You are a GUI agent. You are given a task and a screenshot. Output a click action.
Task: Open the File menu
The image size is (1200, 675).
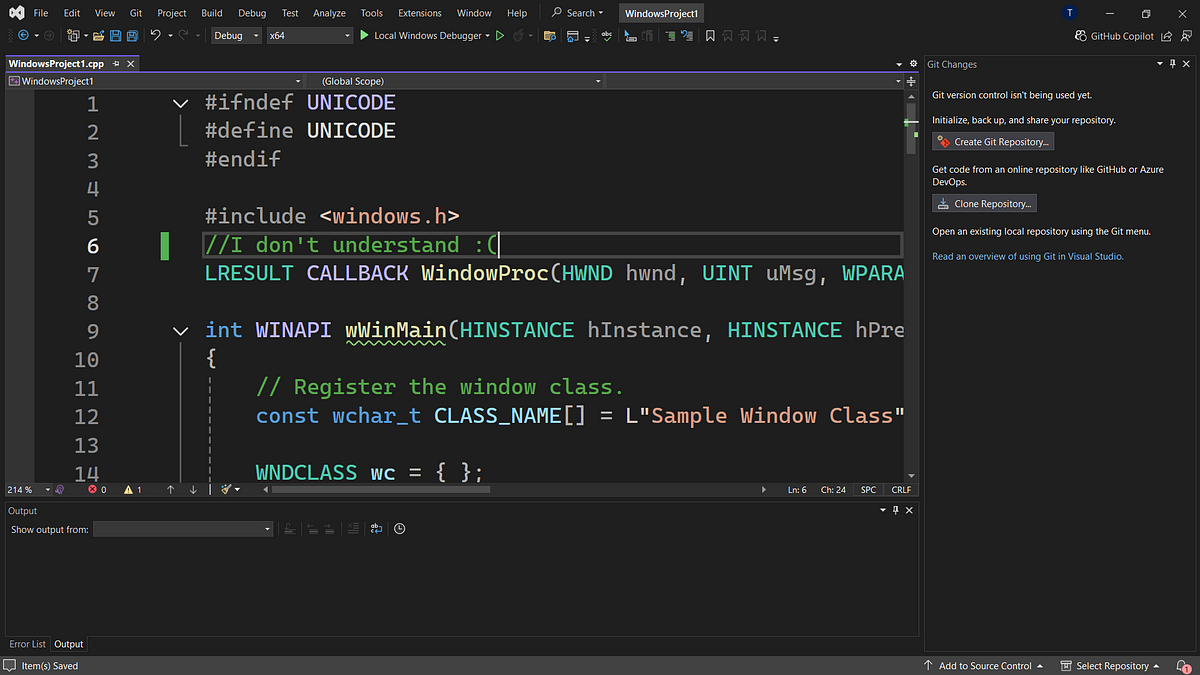pyautogui.click(x=40, y=13)
